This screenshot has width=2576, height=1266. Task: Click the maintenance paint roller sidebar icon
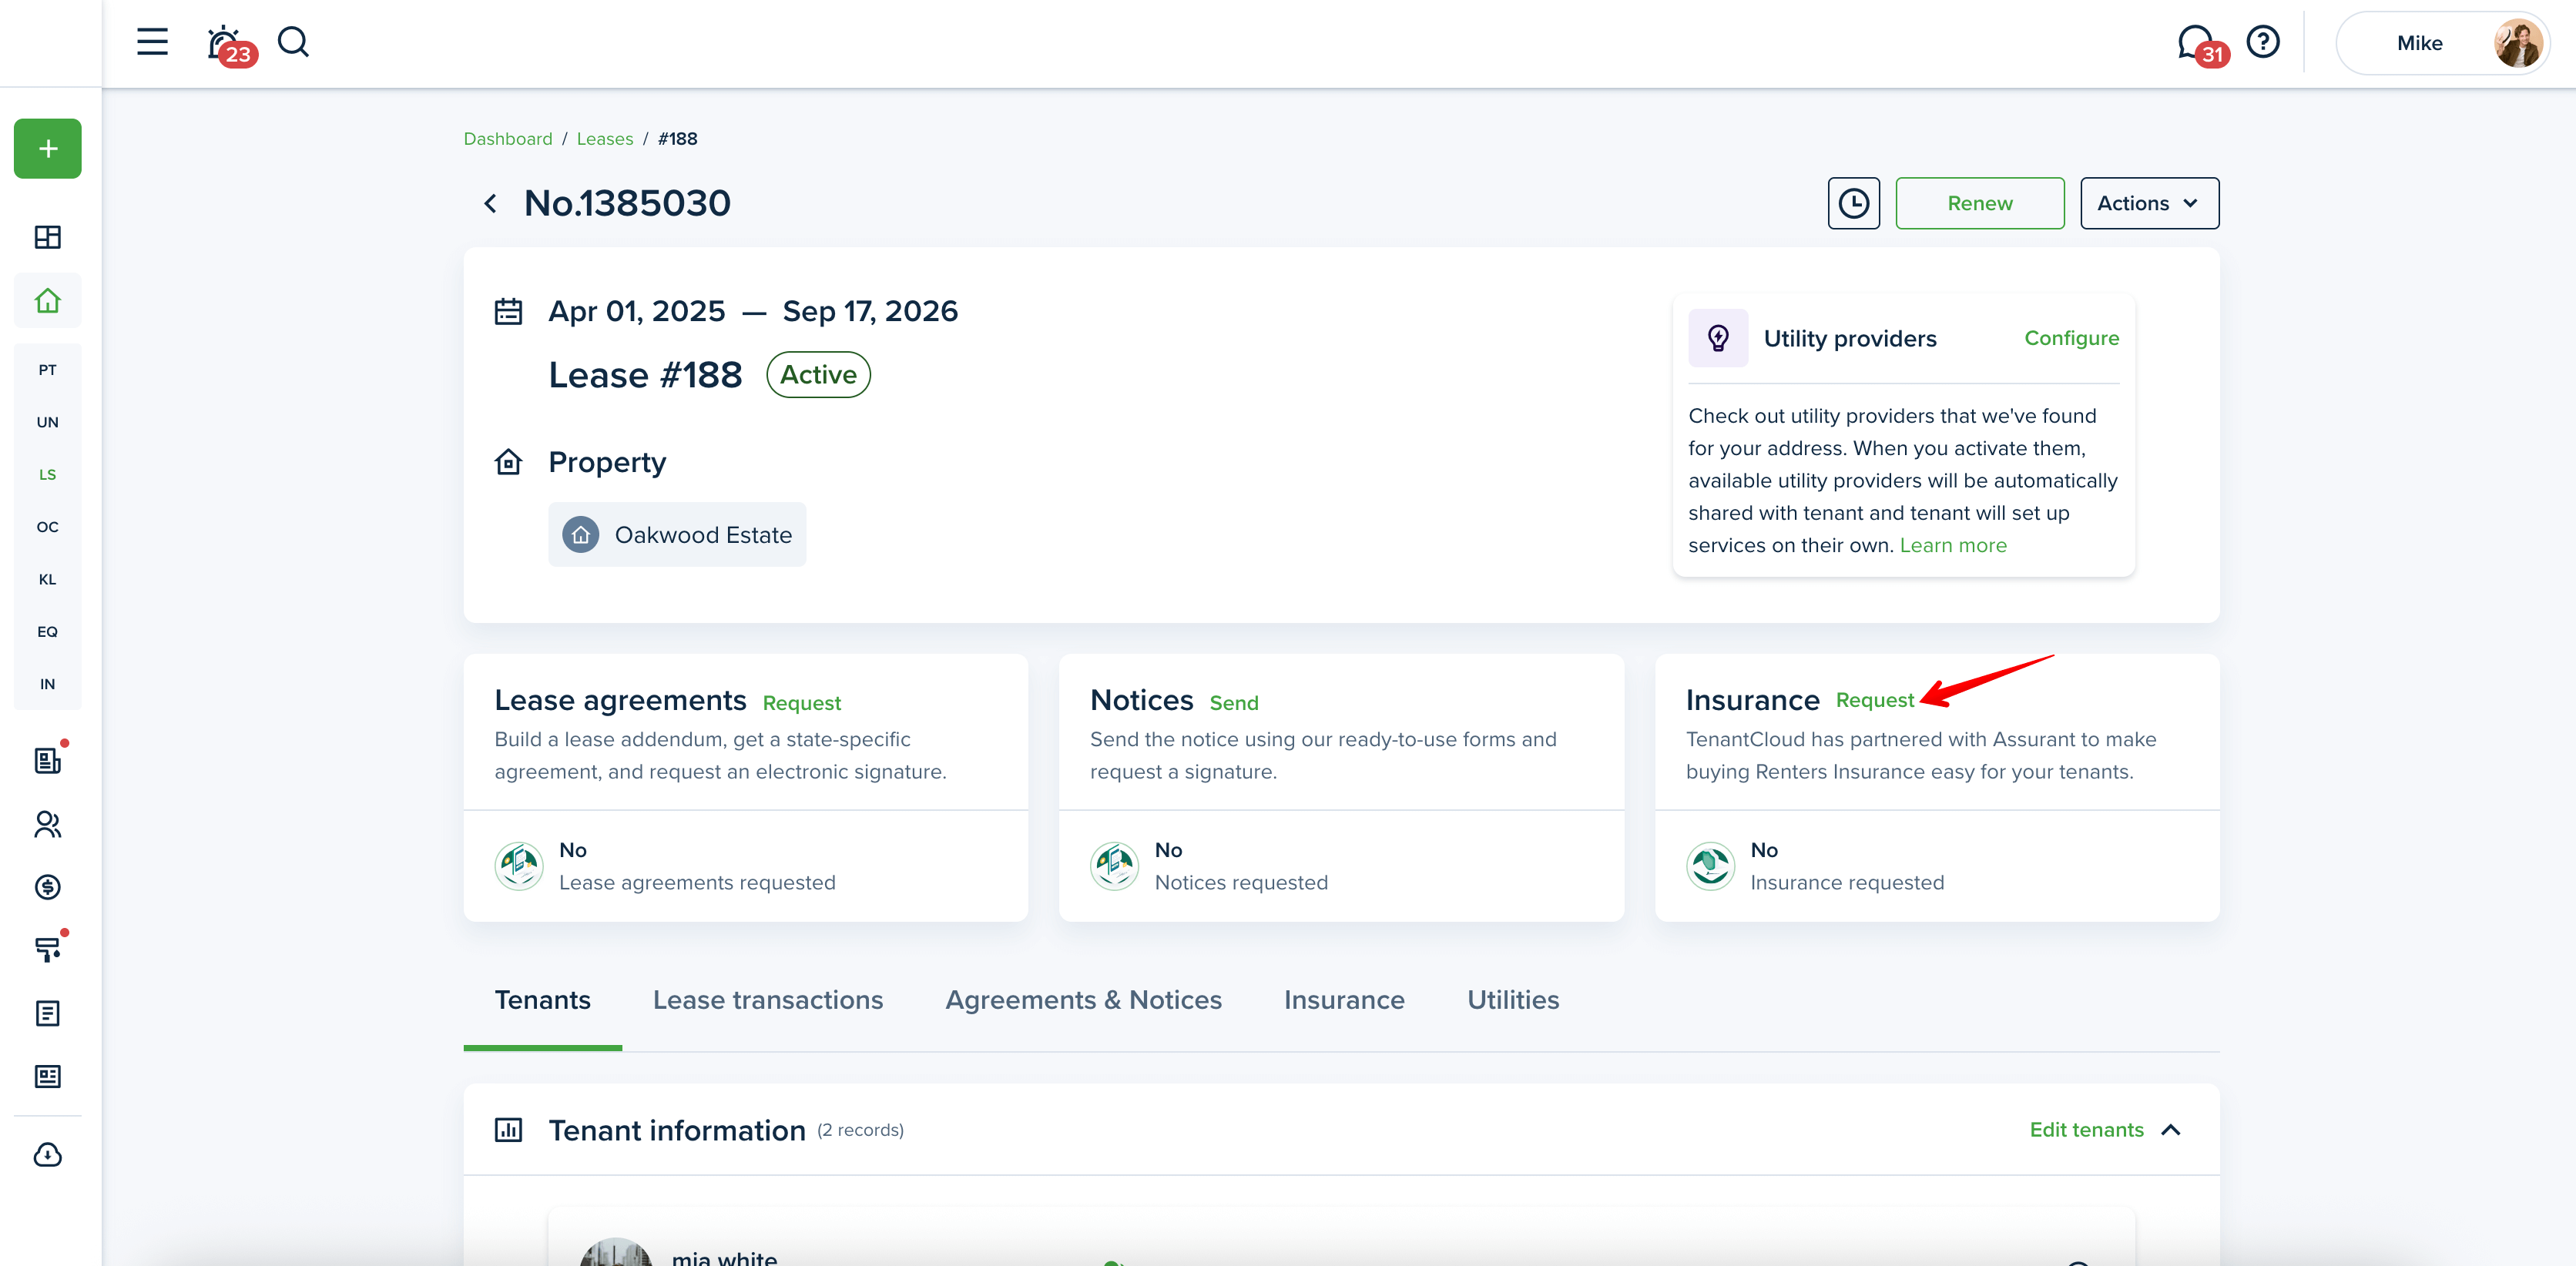(48, 950)
